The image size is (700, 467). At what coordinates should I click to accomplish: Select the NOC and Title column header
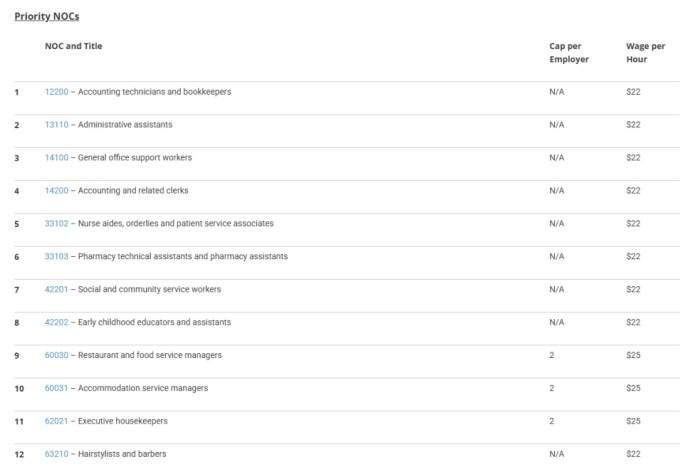[73, 46]
